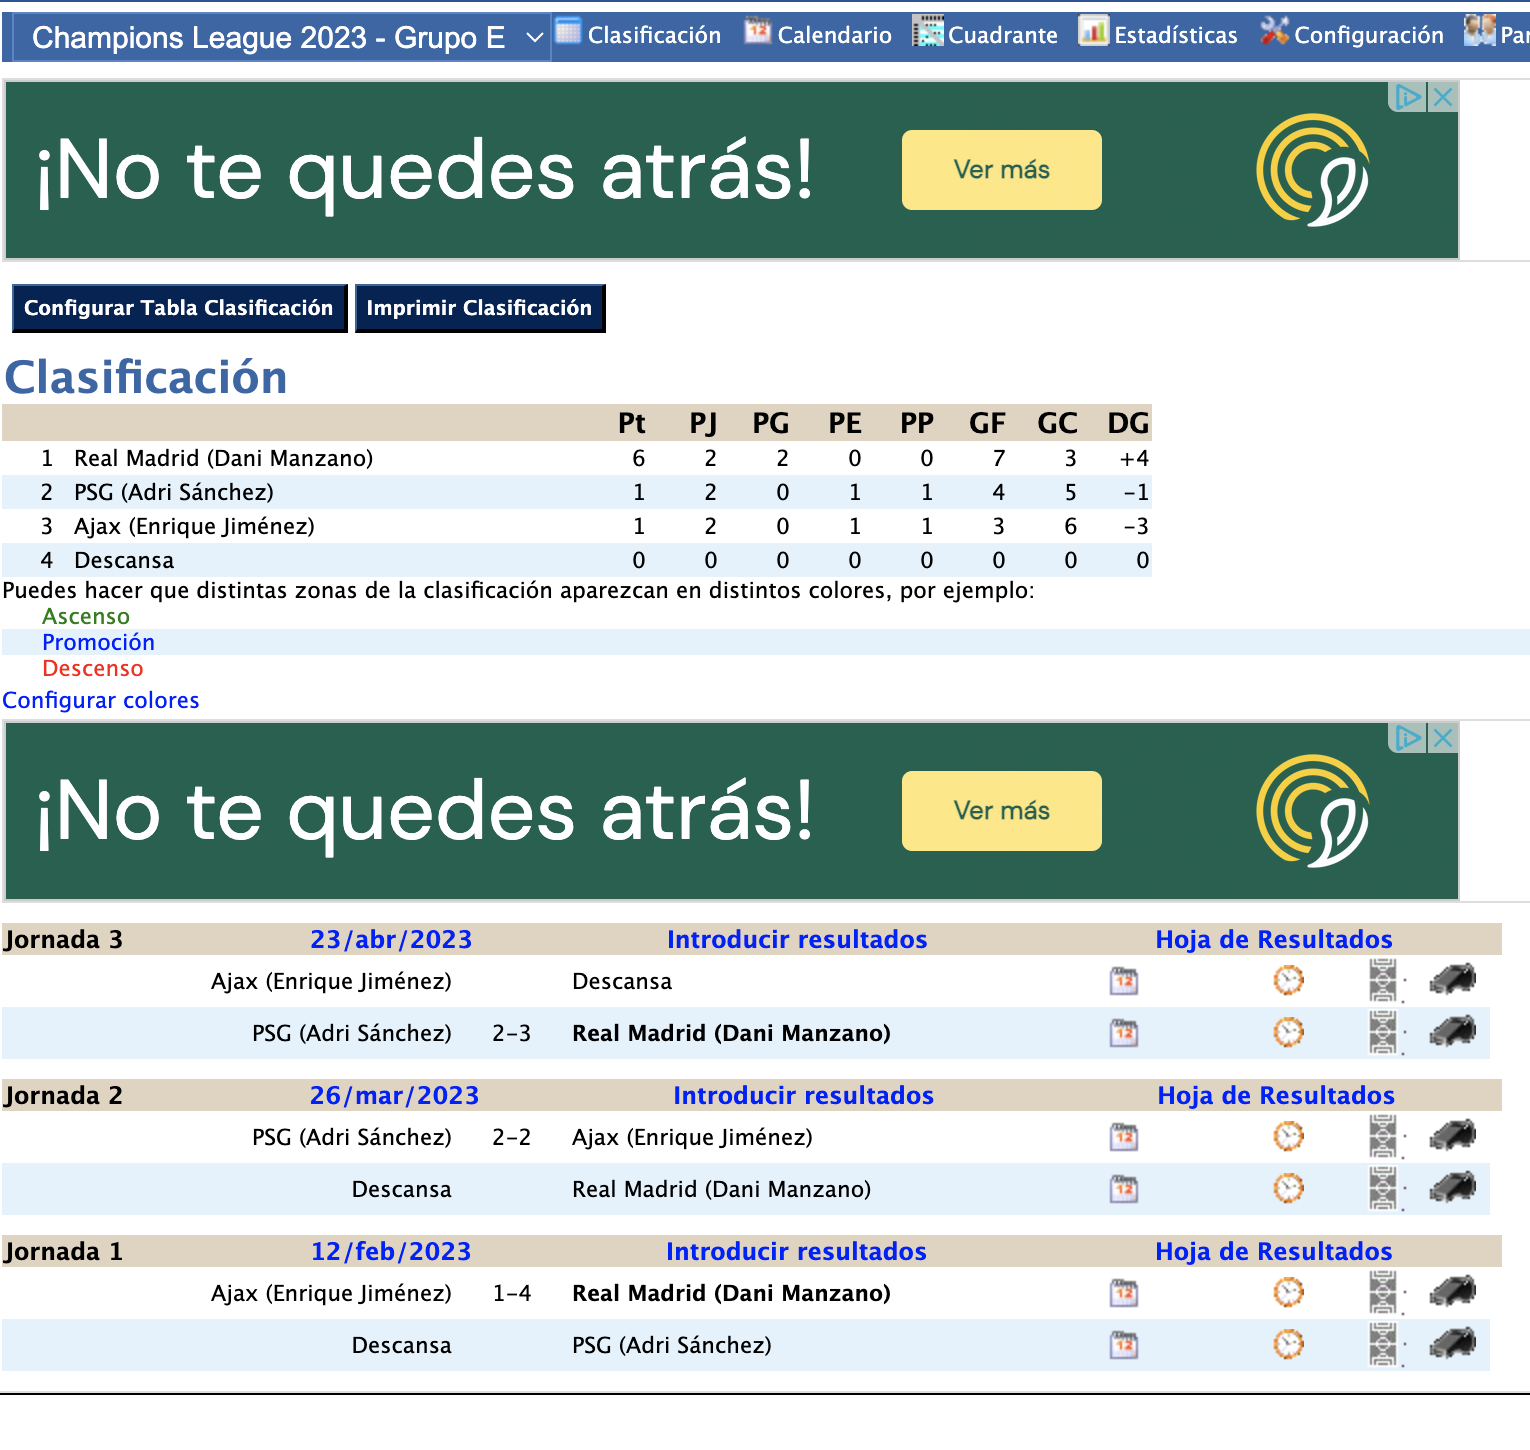Image resolution: width=1530 pixels, height=1450 pixels.
Task: Click calendar icon for PSG vs Real Madrid match
Action: coord(1124,1033)
